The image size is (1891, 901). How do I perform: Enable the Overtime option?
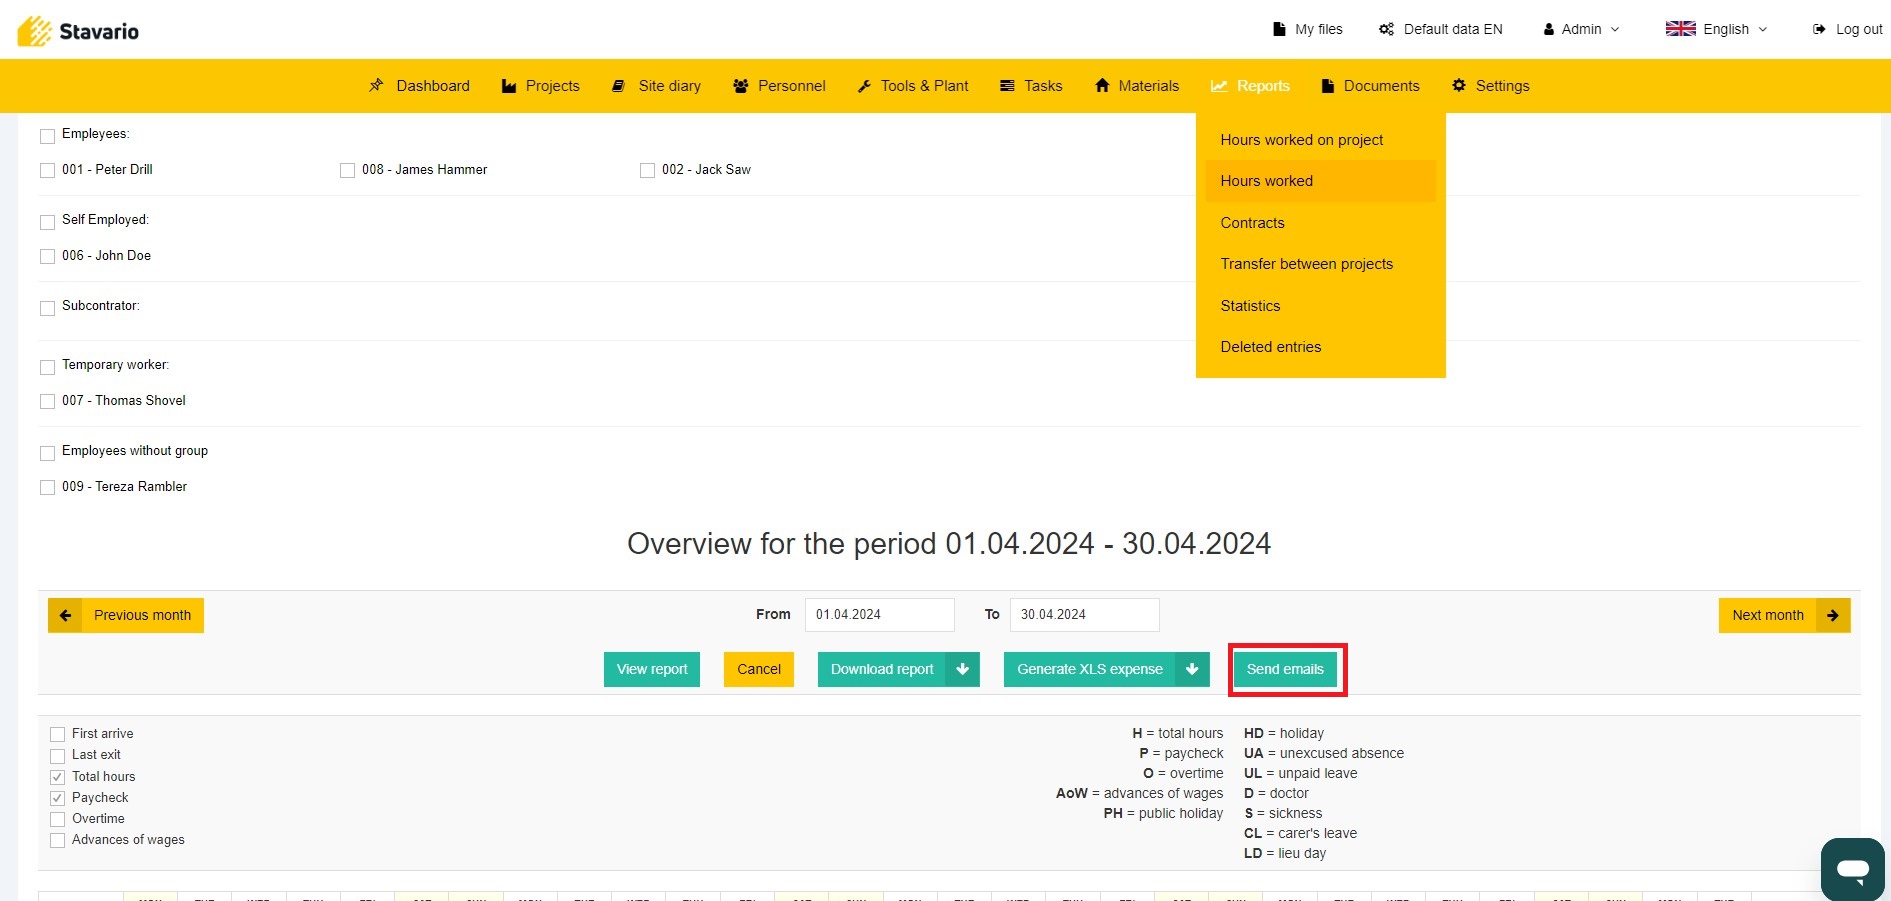[x=57, y=819]
